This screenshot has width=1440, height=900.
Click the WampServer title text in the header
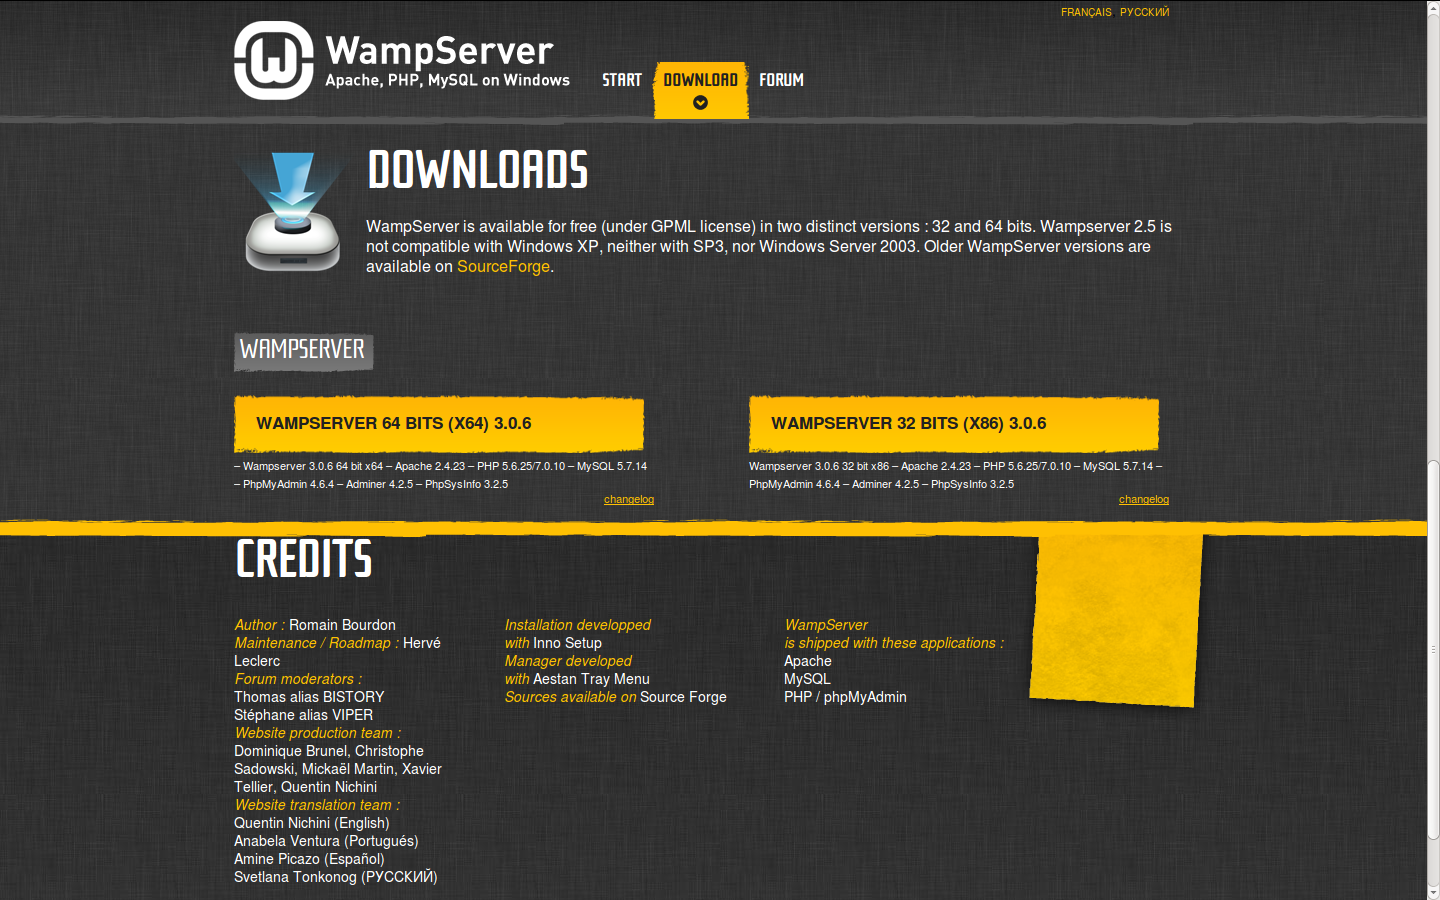(439, 50)
